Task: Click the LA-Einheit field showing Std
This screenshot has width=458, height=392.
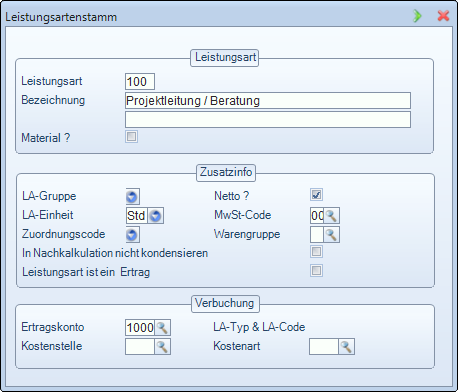Action: point(137,216)
